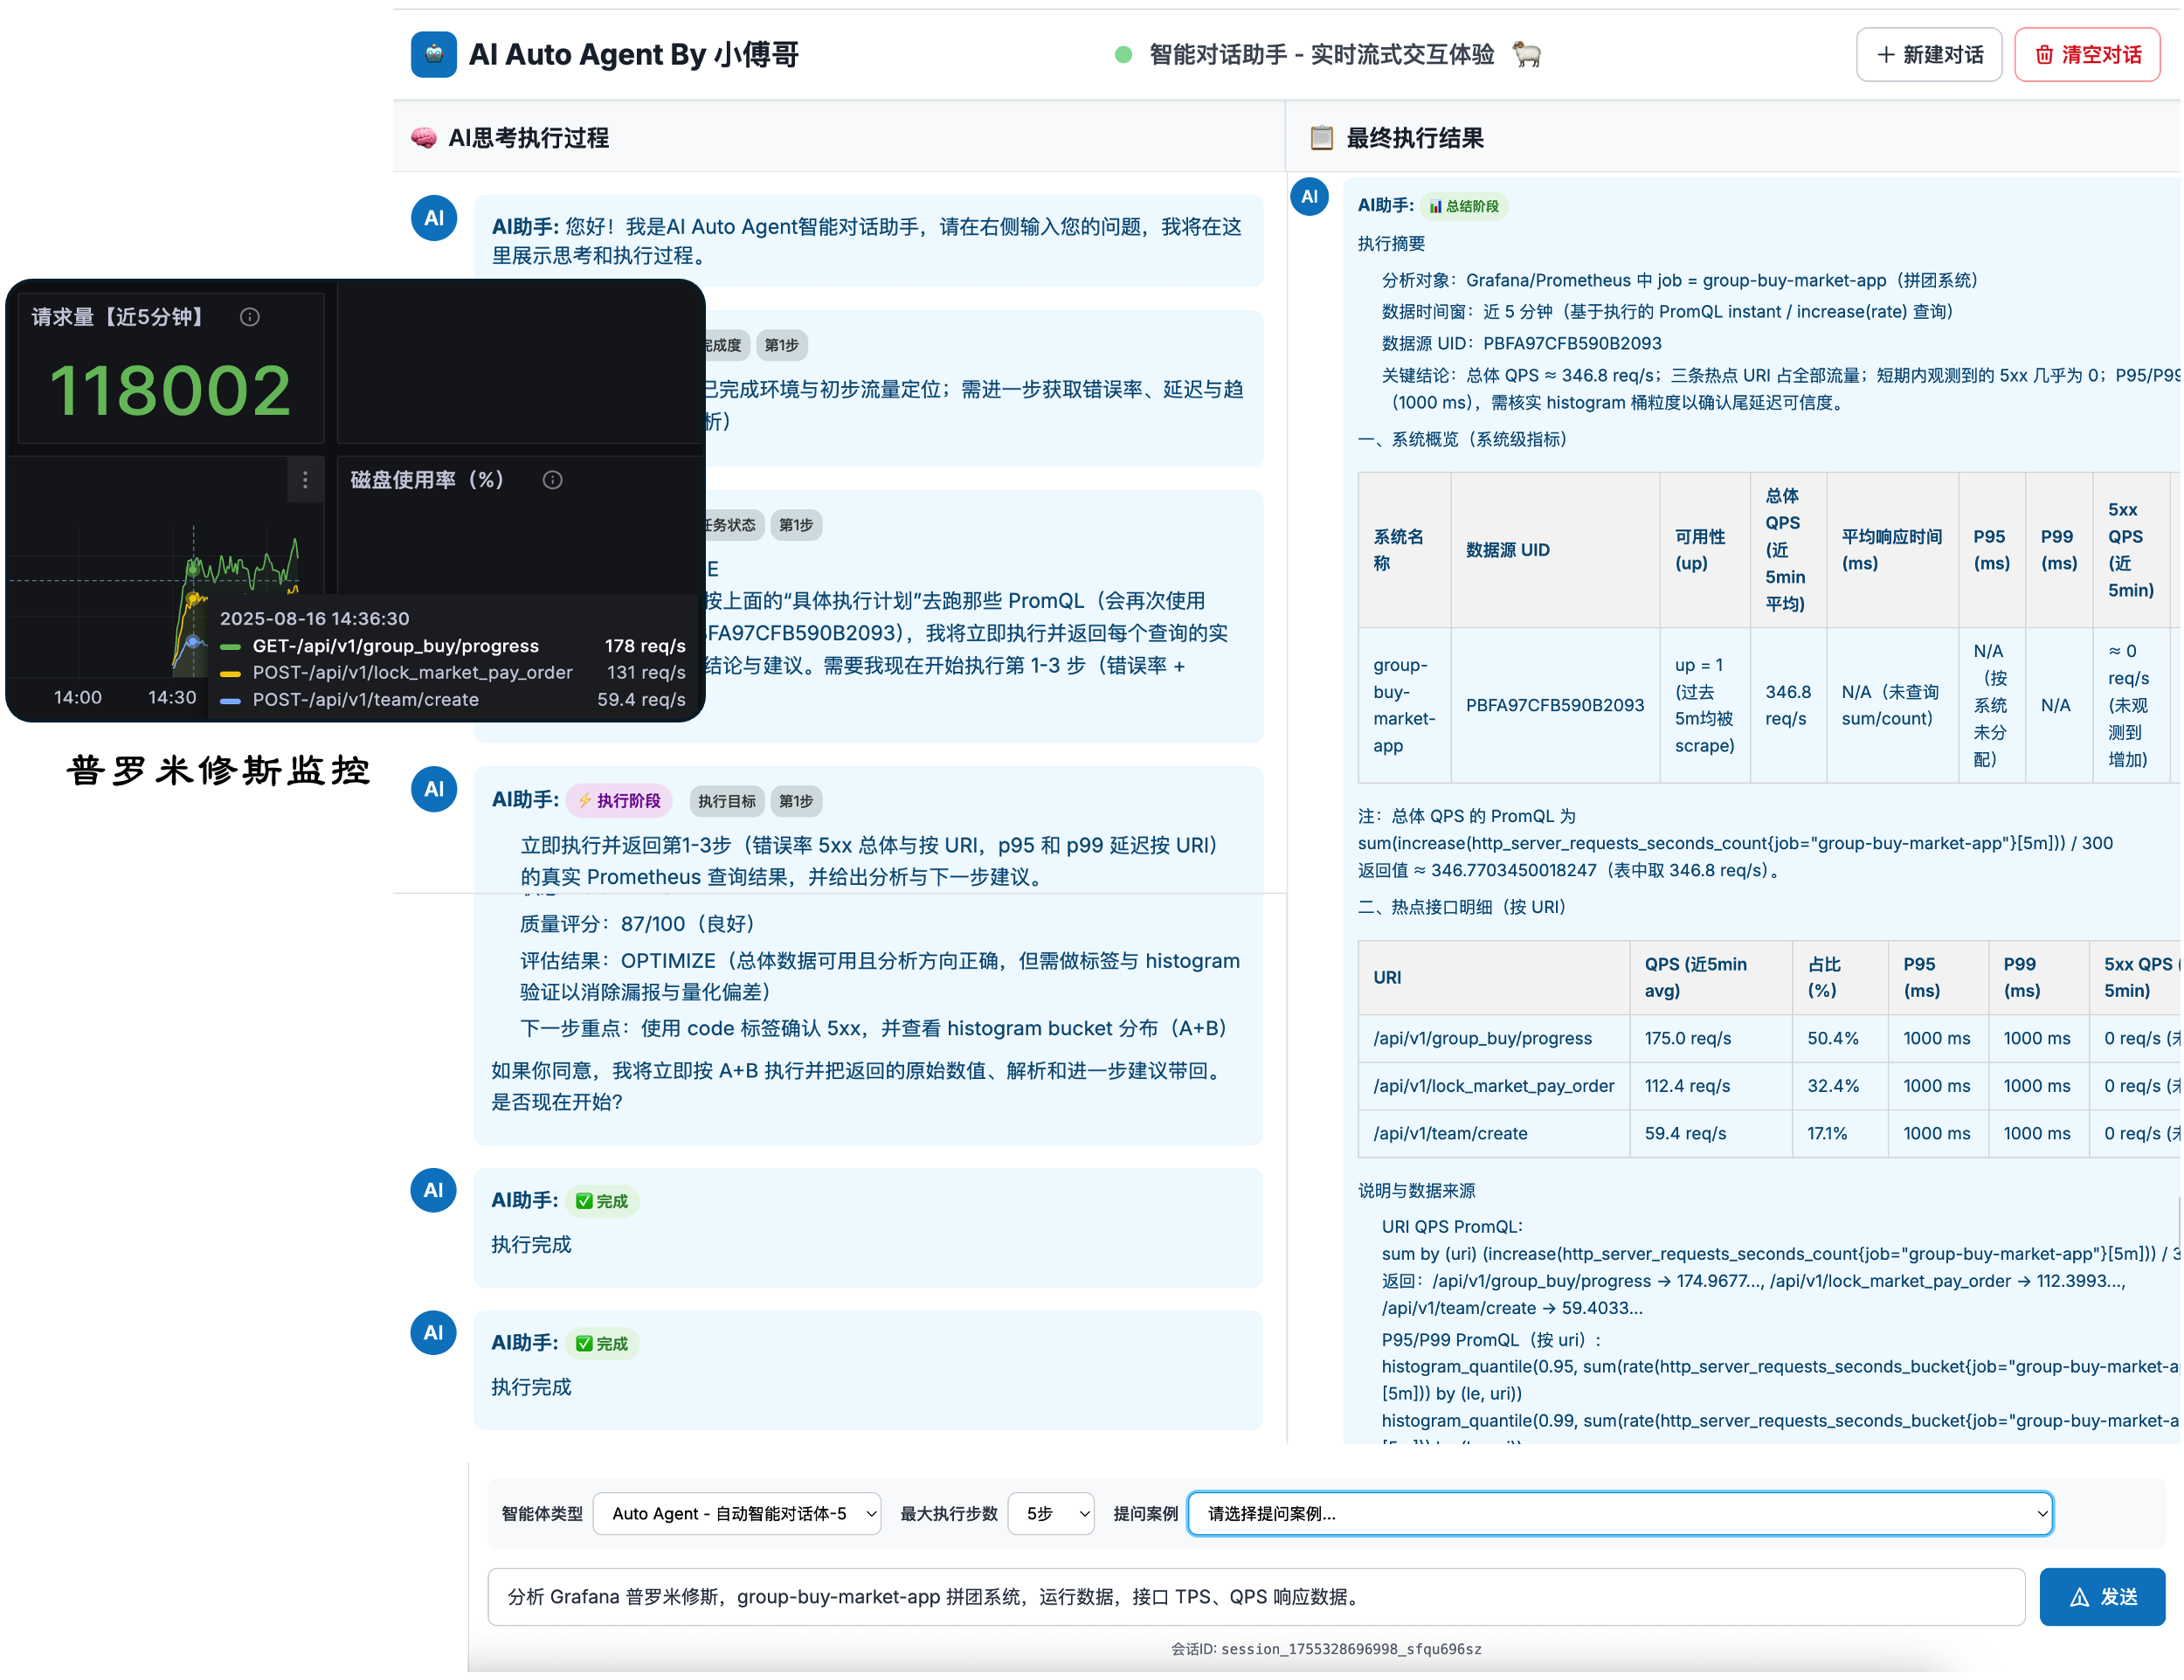Click the green online status dot

[1123, 55]
